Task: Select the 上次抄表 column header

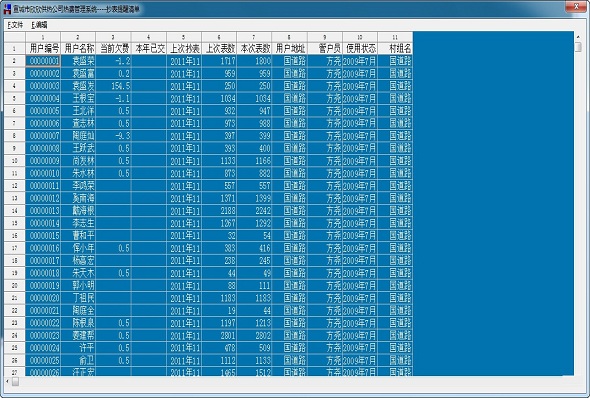Action: [x=184, y=48]
